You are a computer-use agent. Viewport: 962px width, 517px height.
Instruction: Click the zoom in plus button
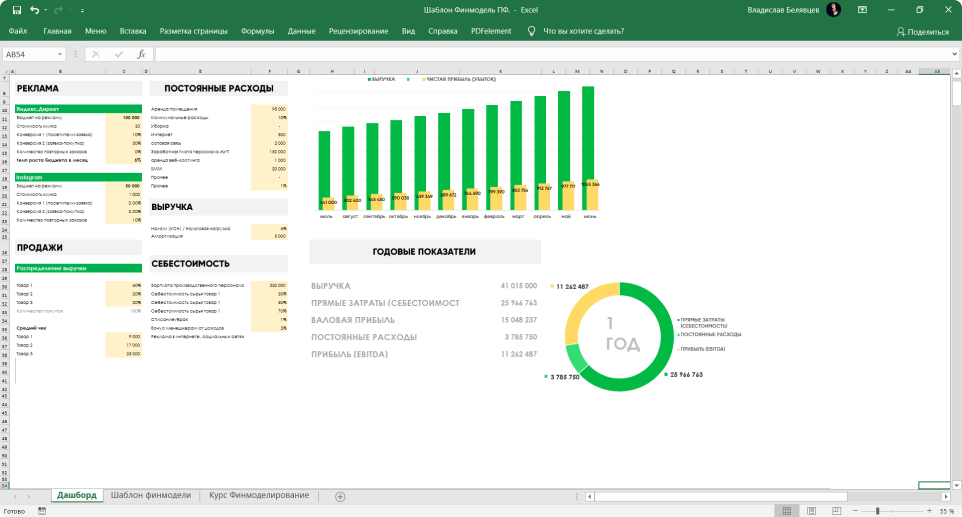(x=928, y=511)
